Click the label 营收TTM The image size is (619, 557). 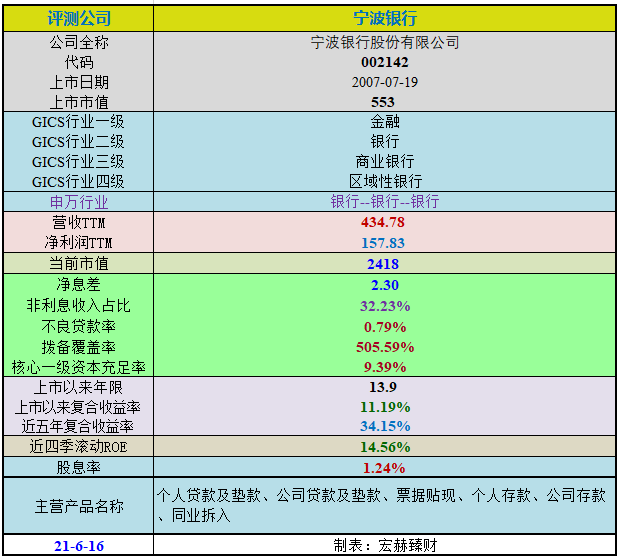[79, 222]
